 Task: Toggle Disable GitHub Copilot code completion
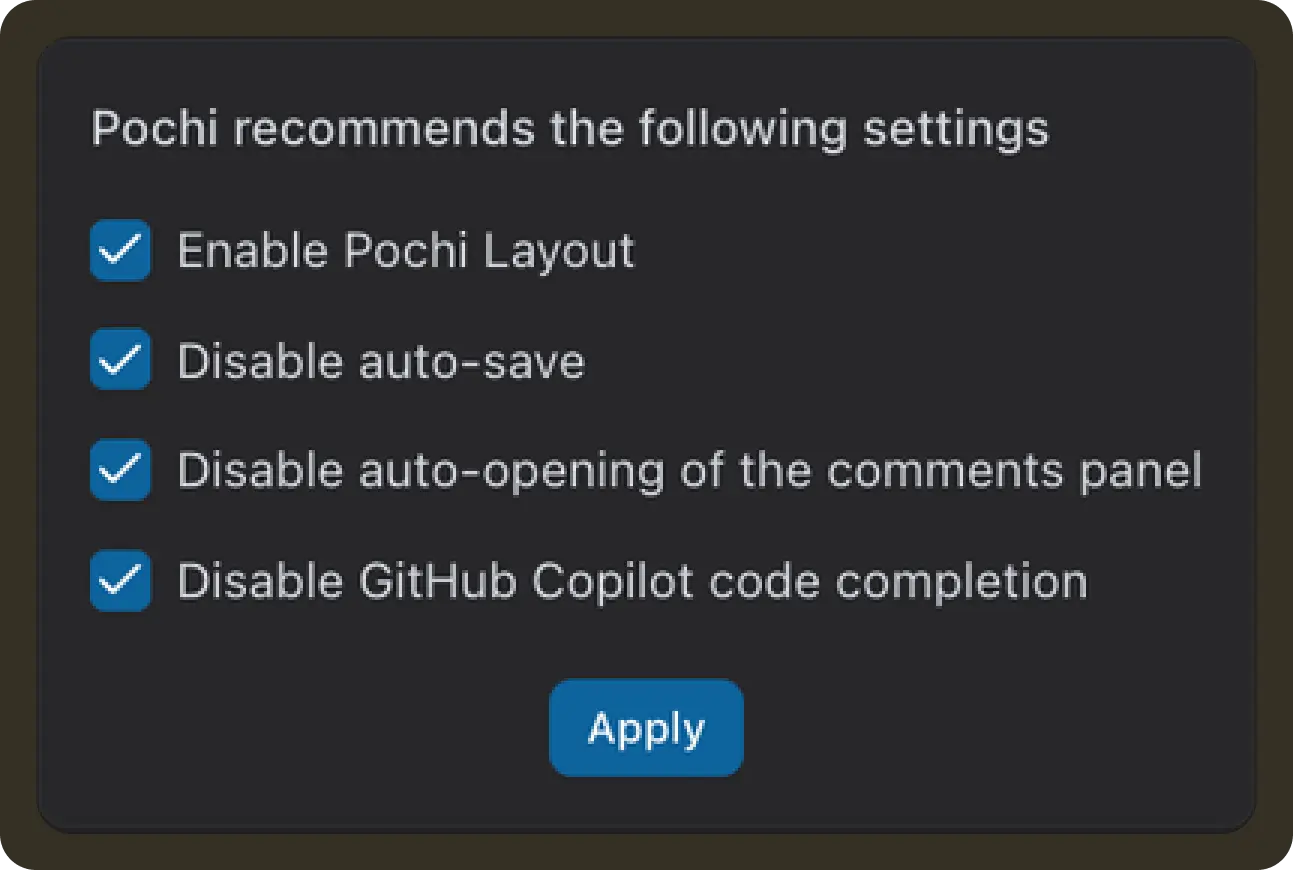(120, 581)
